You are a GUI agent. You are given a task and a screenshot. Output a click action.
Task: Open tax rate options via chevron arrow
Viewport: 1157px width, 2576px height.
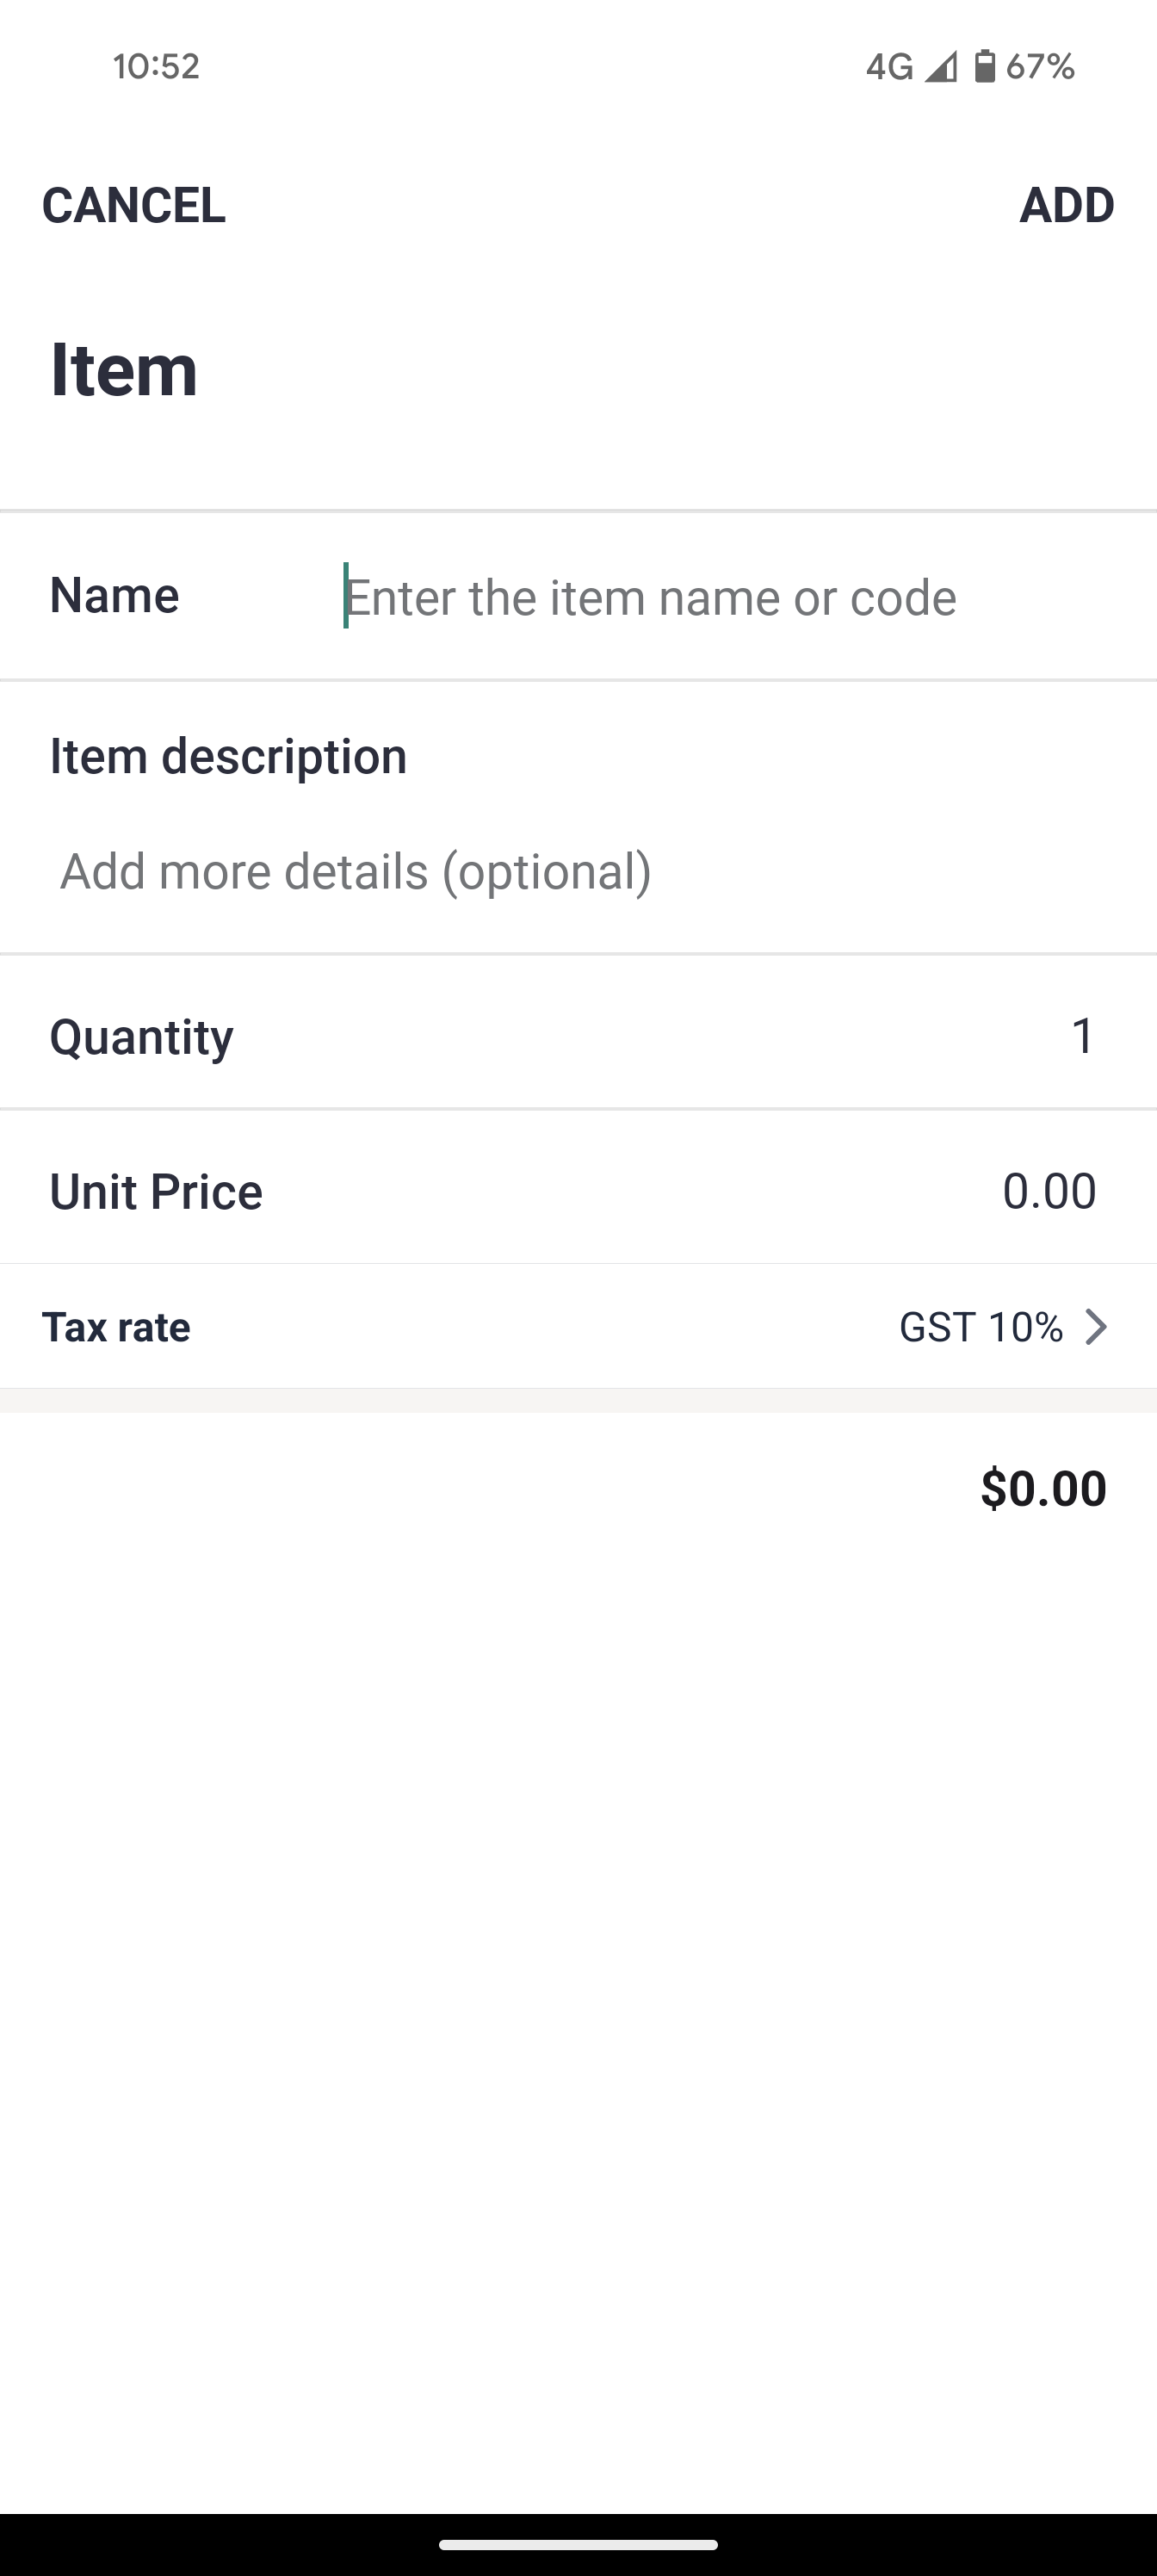1097,1327
